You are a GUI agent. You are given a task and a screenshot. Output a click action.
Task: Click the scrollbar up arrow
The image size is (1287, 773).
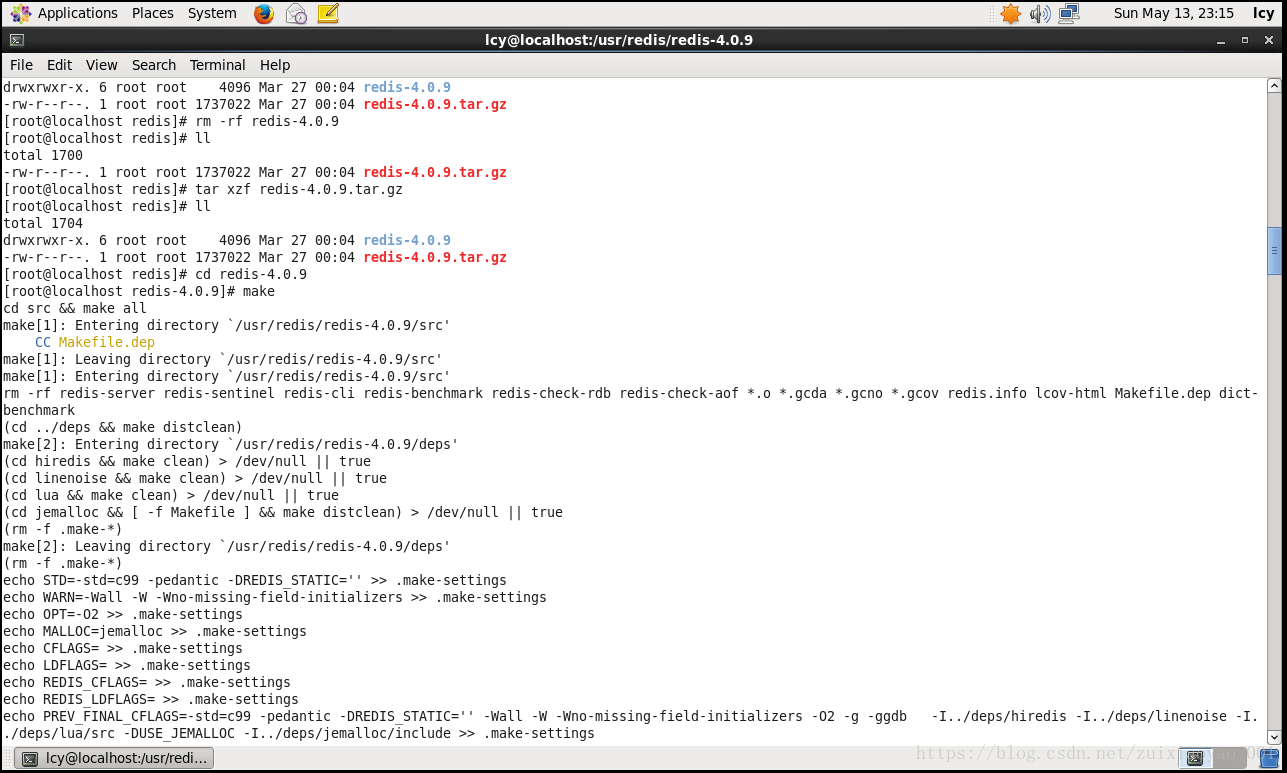pyautogui.click(x=1274, y=86)
